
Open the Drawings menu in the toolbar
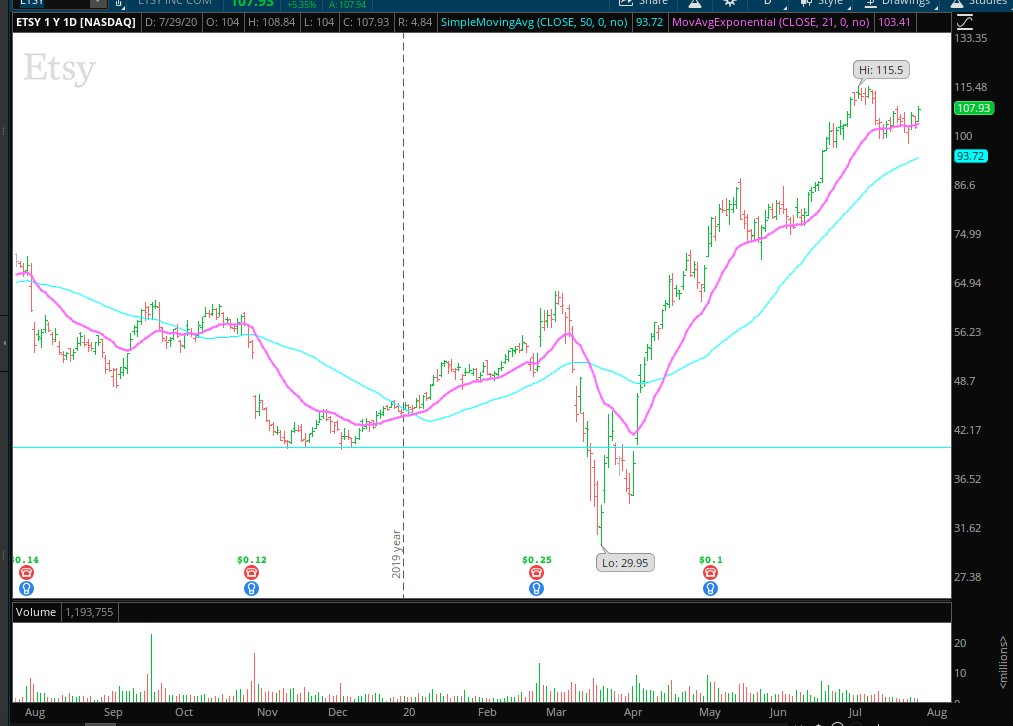[x=899, y=3]
